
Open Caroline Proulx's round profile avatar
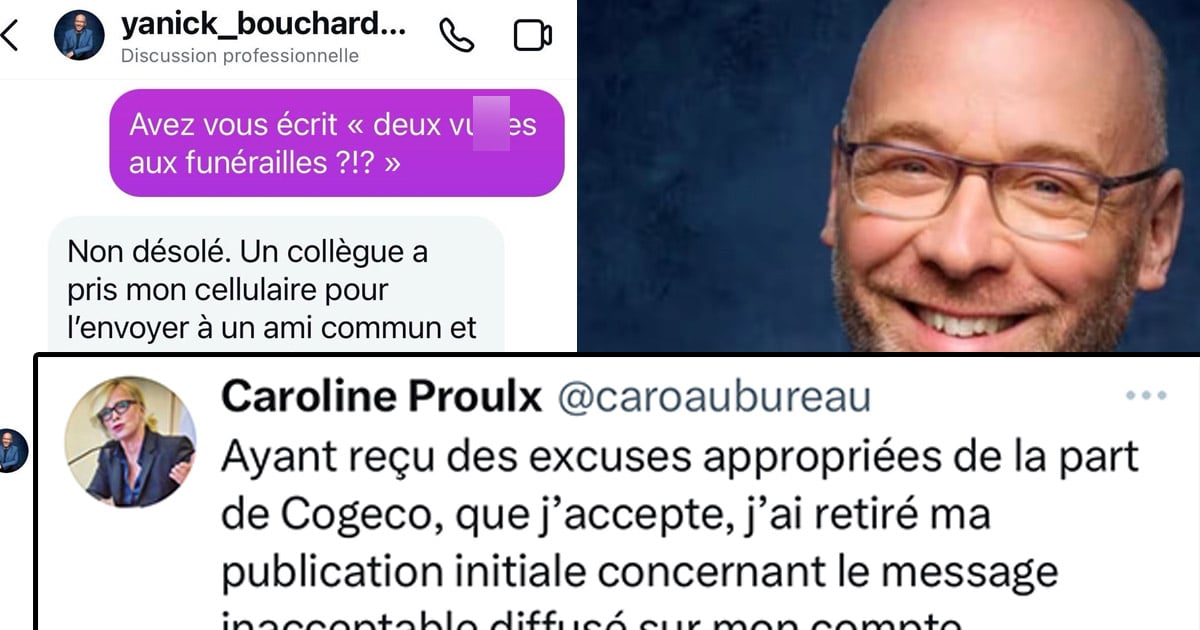tap(130, 441)
